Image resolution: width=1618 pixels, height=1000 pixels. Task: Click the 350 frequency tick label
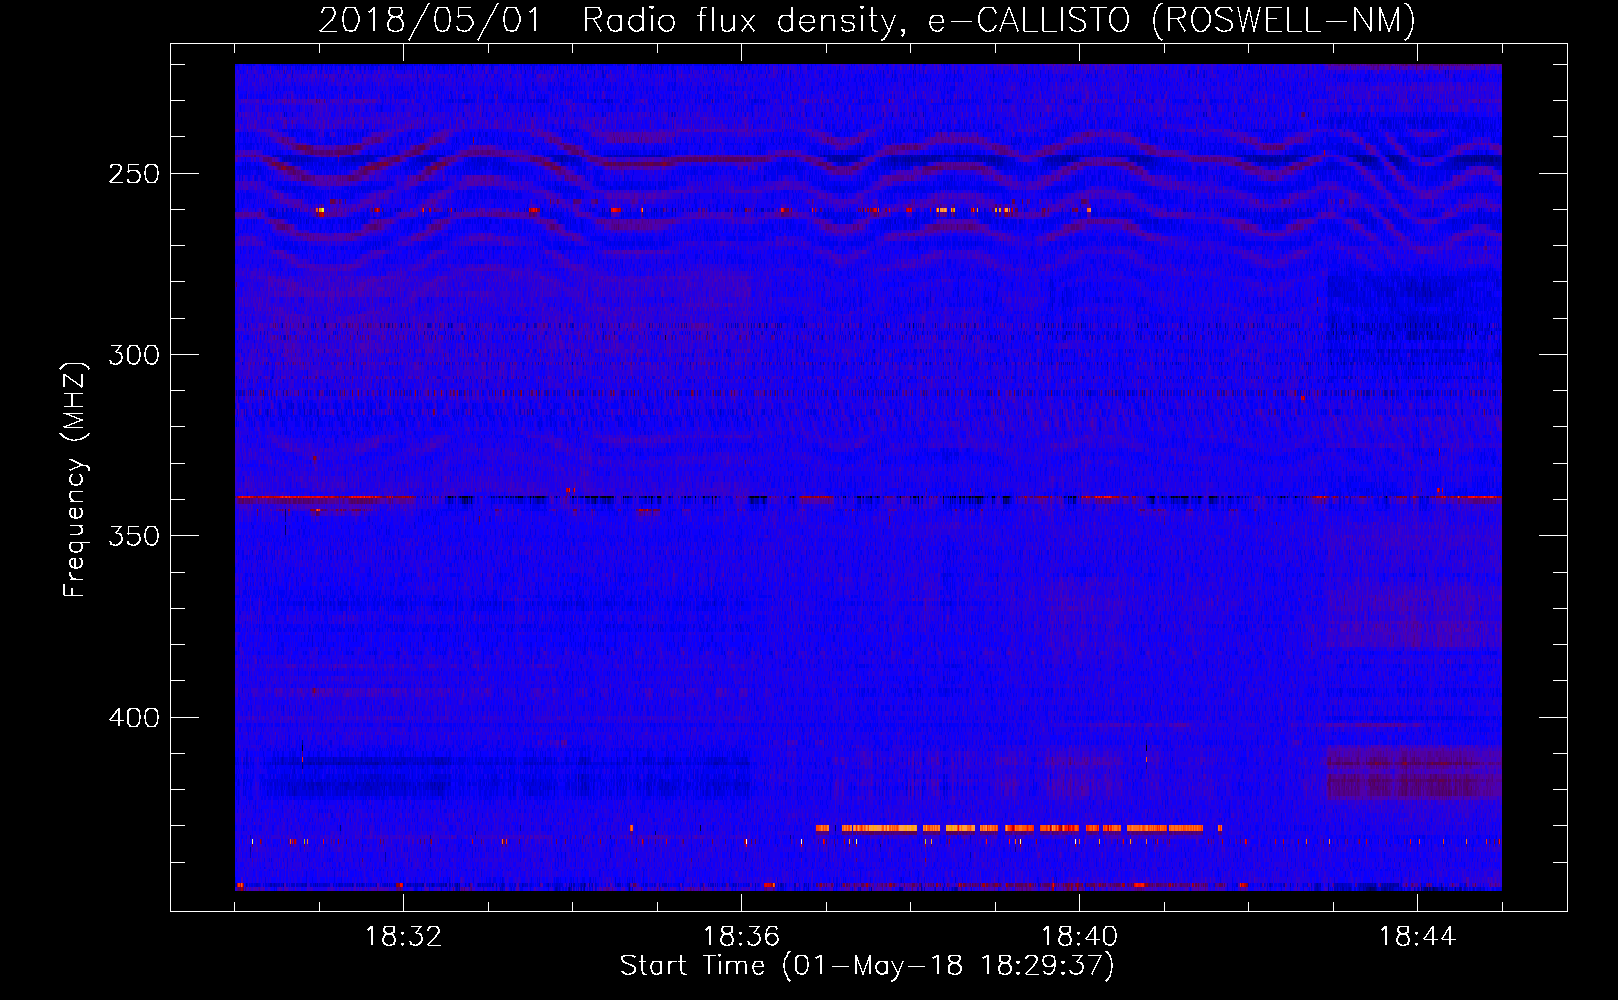coord(133,536)
